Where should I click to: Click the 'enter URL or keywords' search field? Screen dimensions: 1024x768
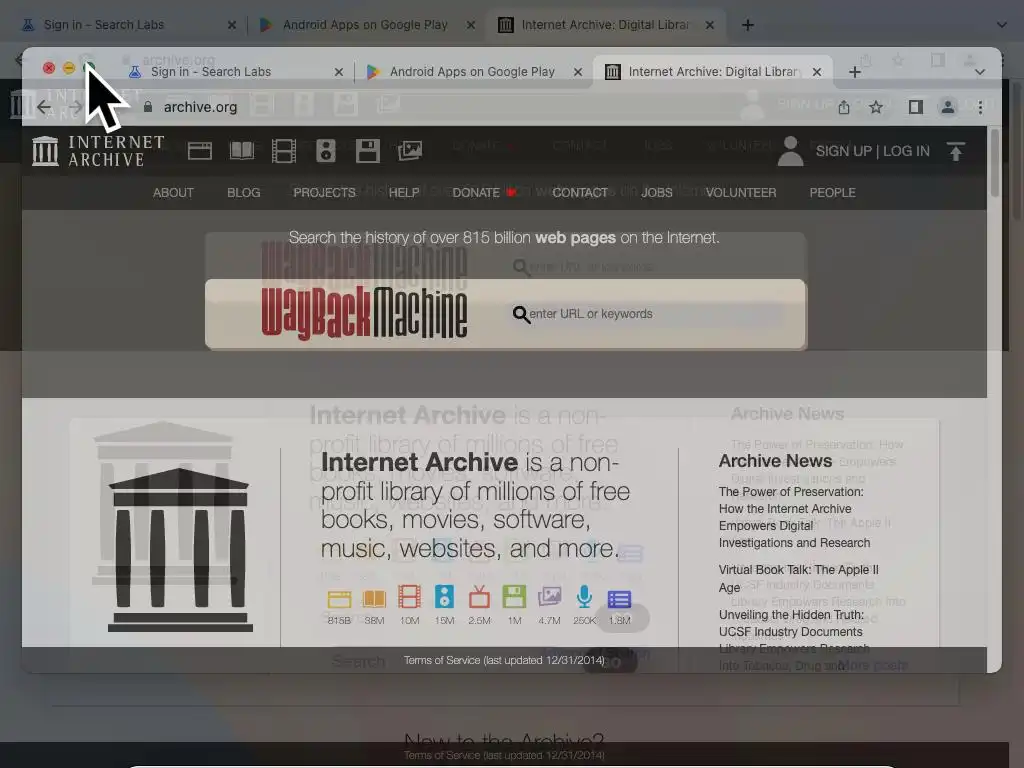[x=647, y=314]
